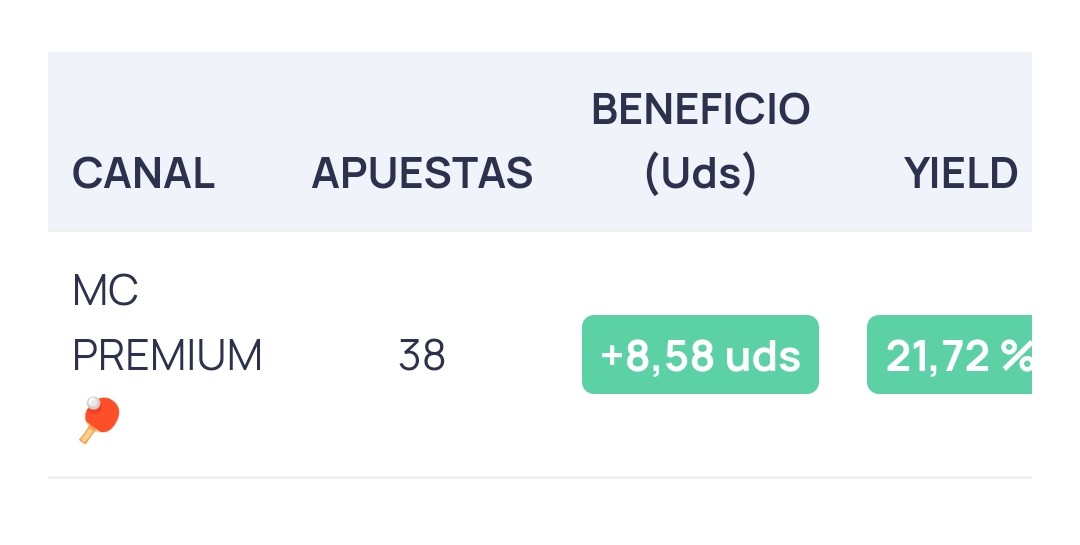Click the percent sign in yield badge
This screenshot has height=545, width=1080.
click(x=1016, y=356)
